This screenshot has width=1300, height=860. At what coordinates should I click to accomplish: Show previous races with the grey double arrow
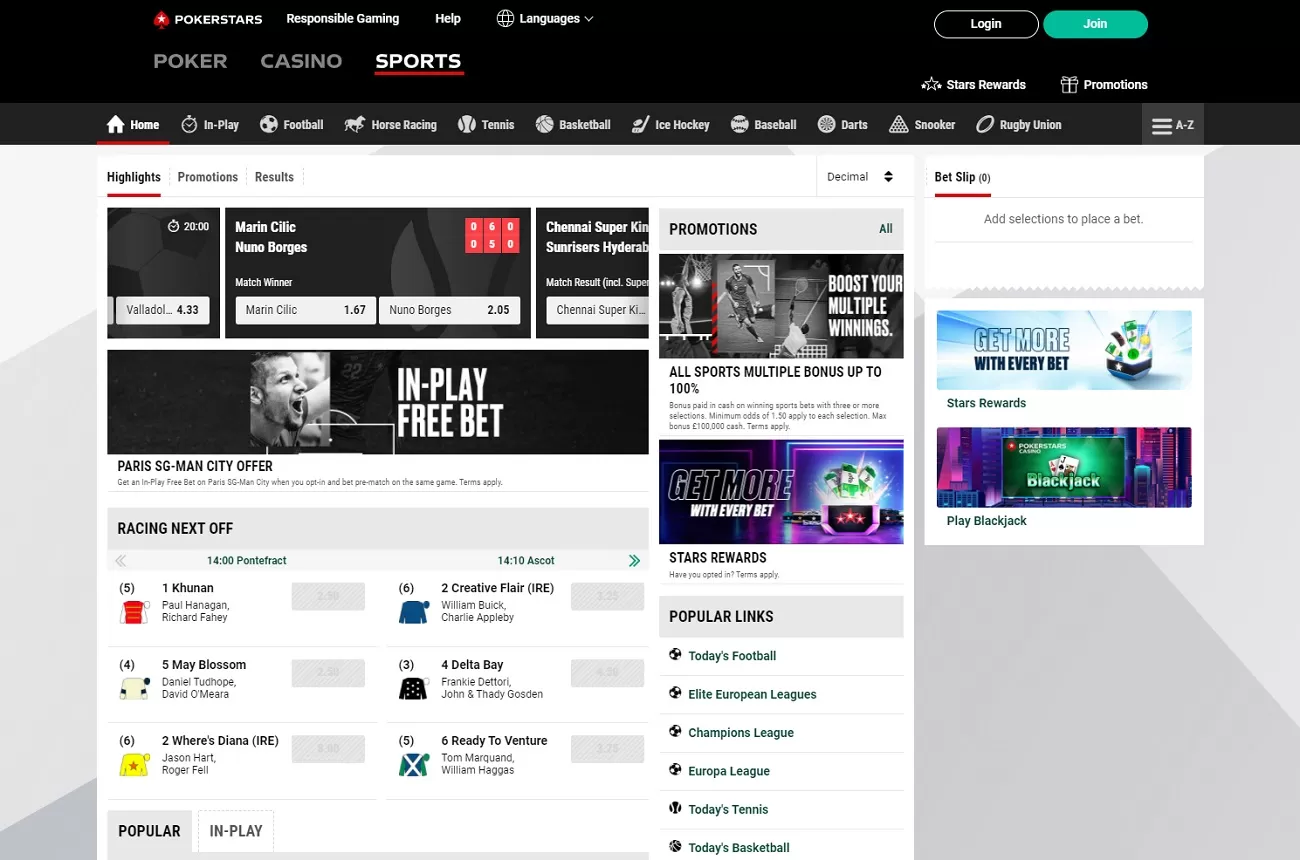[x=121, y=561]
